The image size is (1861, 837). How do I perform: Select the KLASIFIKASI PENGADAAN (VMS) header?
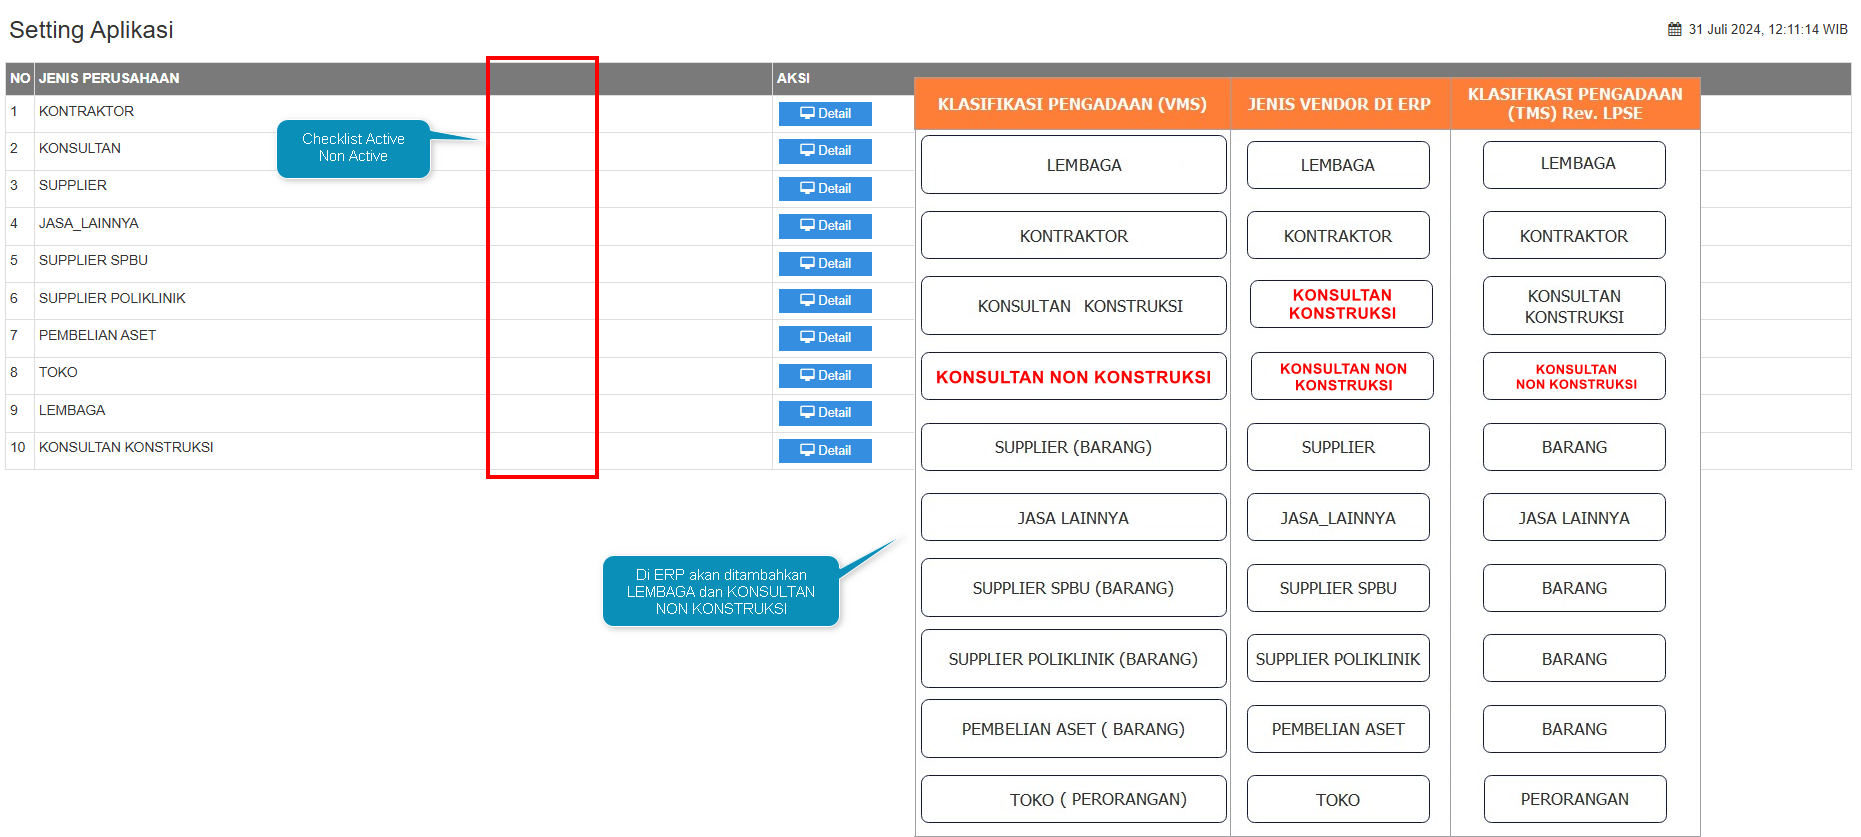1072,104
